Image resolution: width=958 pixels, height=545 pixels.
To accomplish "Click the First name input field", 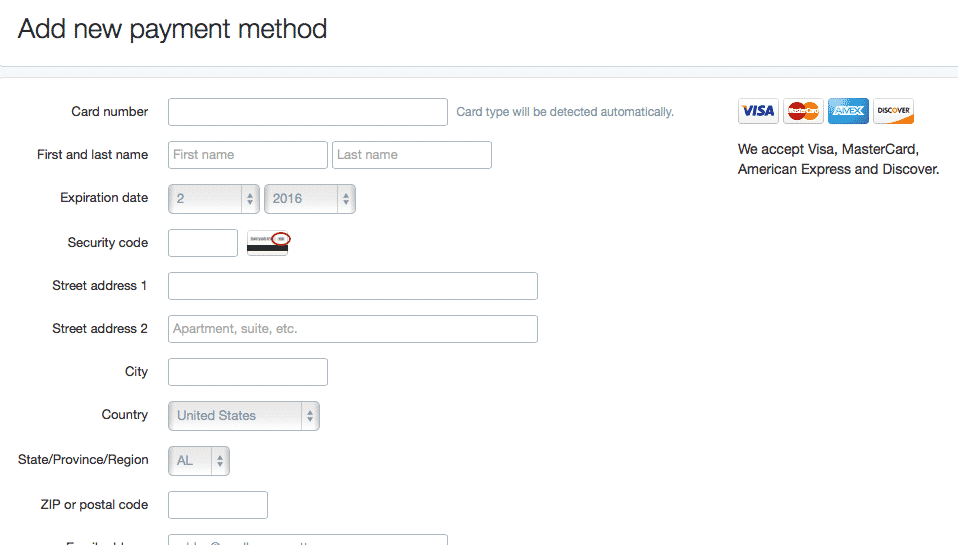I will (x=247, y=155).
